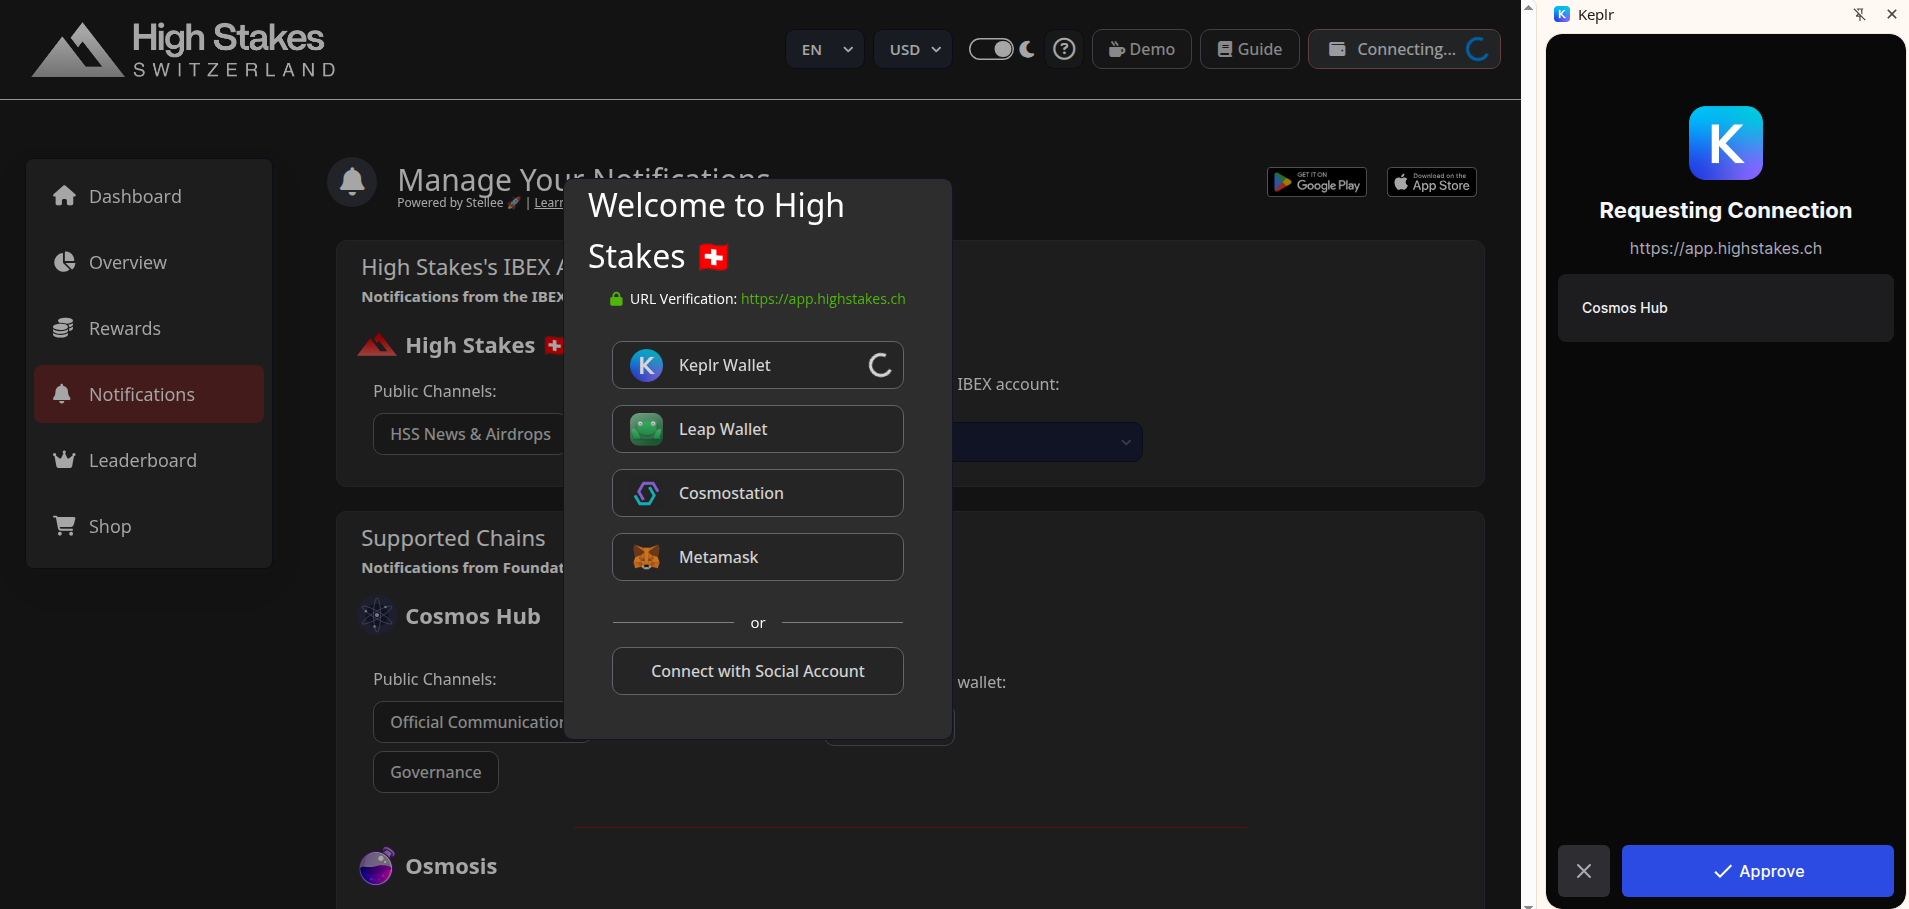
Task: Choose Leap Wallet in the dialog
Action: pyautogui.click(x=758, y=429)
